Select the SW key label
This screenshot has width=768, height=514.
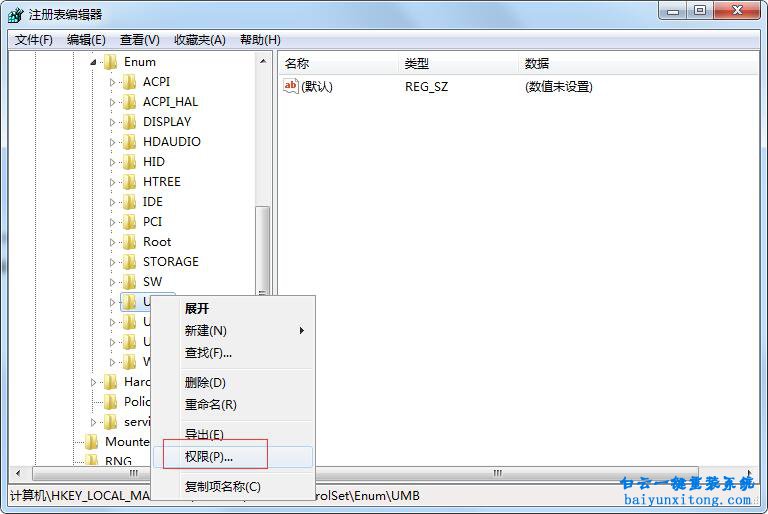[152, 282]
